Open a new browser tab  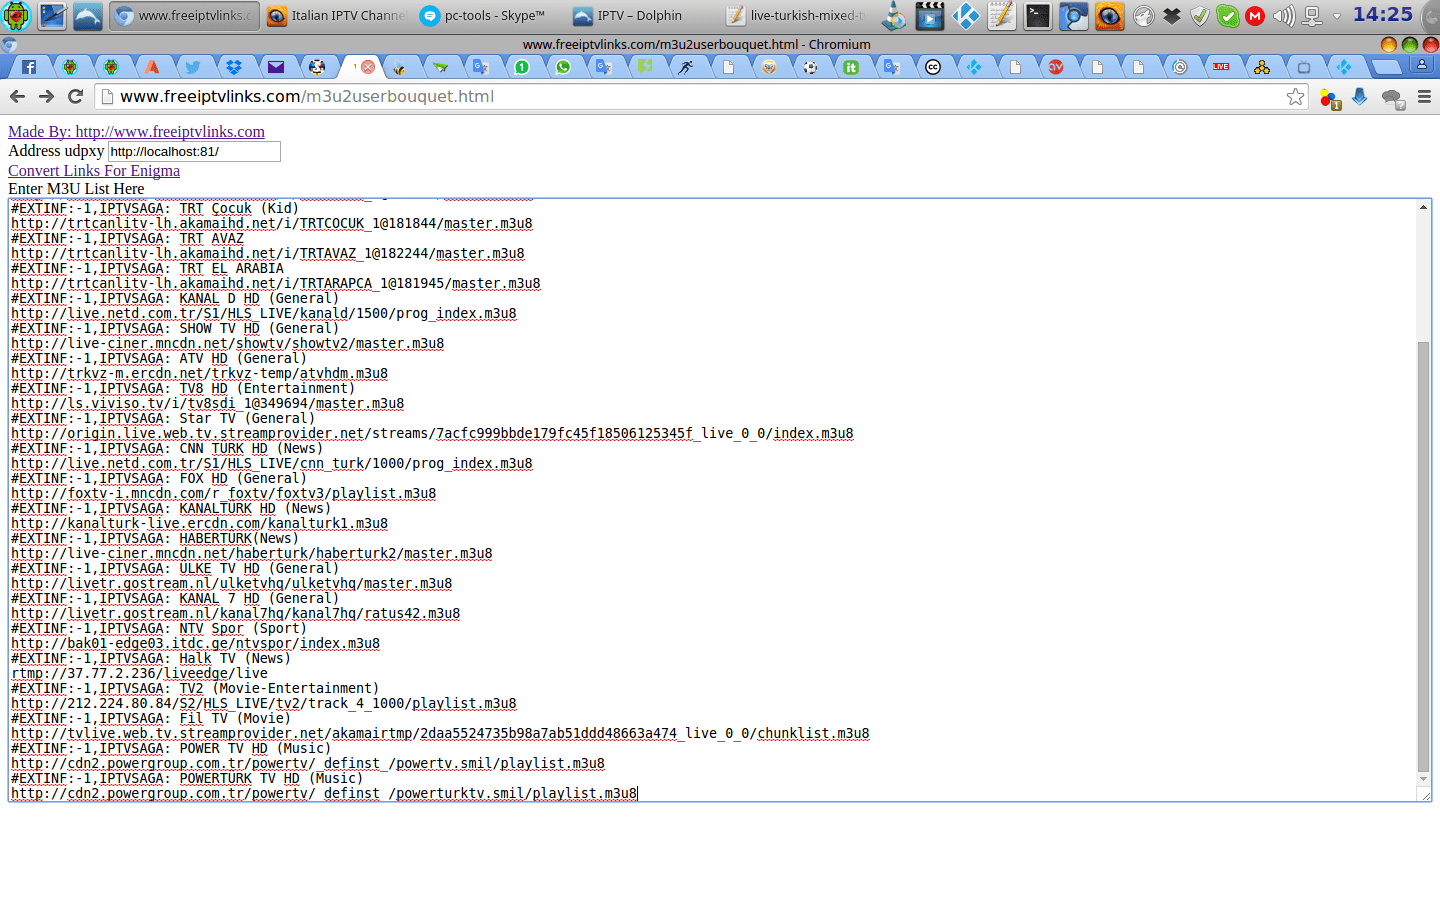(x=1386, y=67)
